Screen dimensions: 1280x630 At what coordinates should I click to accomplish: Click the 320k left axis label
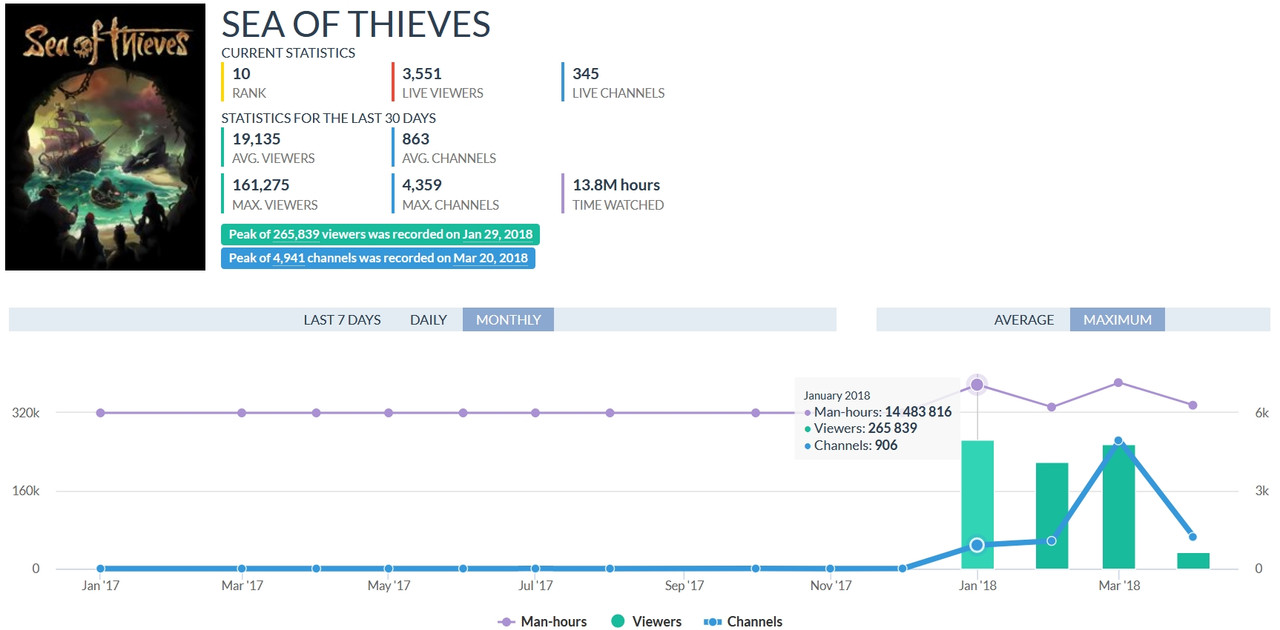pos(26,413)
